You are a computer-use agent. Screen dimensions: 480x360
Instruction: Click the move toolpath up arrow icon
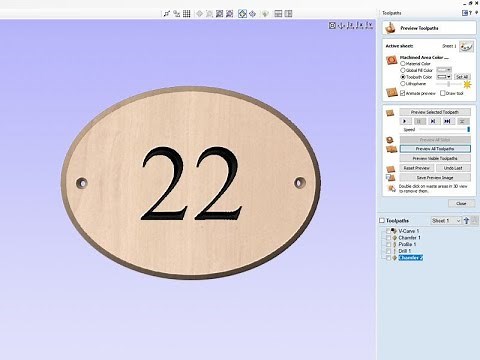(x=466, y=220)
